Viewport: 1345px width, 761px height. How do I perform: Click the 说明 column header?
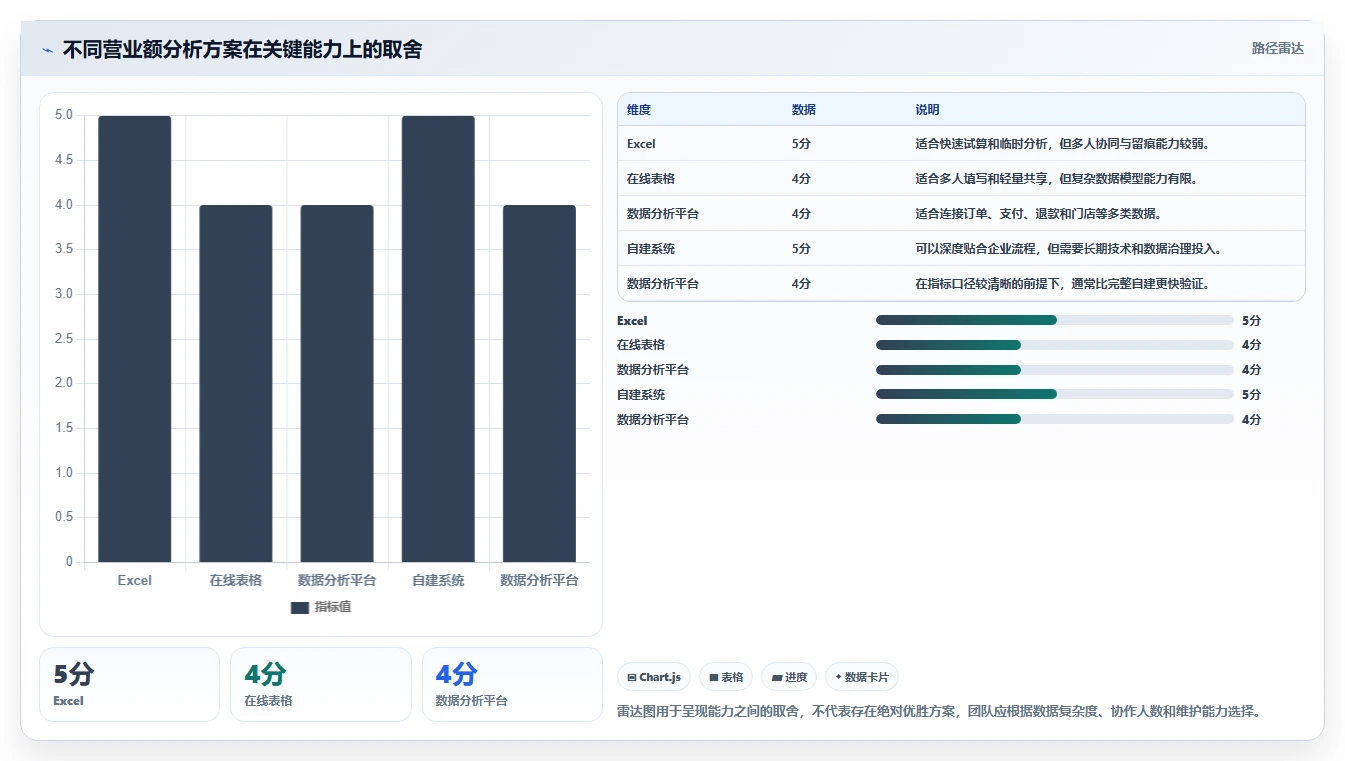[x=927, y=110]
